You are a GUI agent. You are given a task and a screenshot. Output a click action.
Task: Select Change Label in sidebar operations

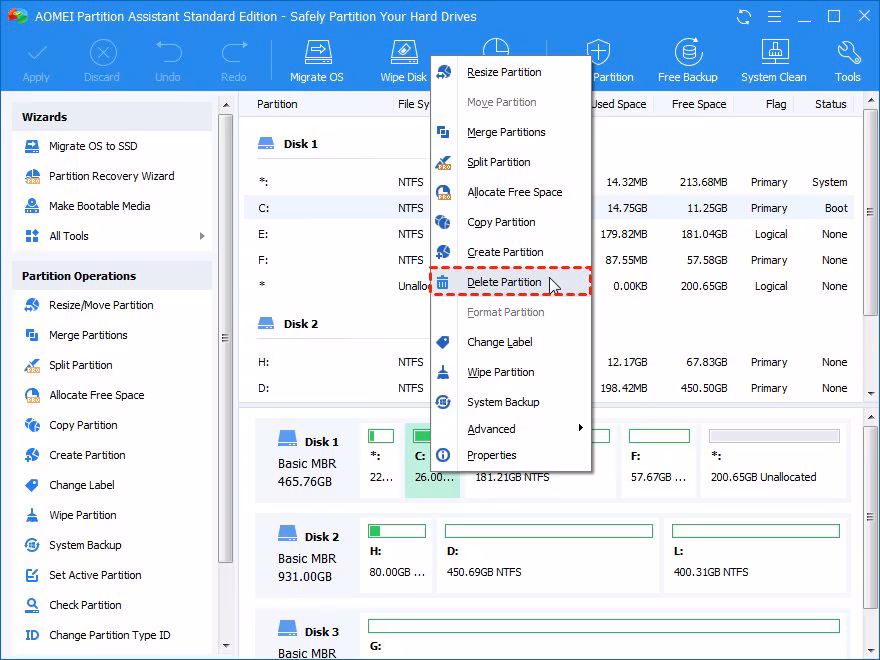81,485
